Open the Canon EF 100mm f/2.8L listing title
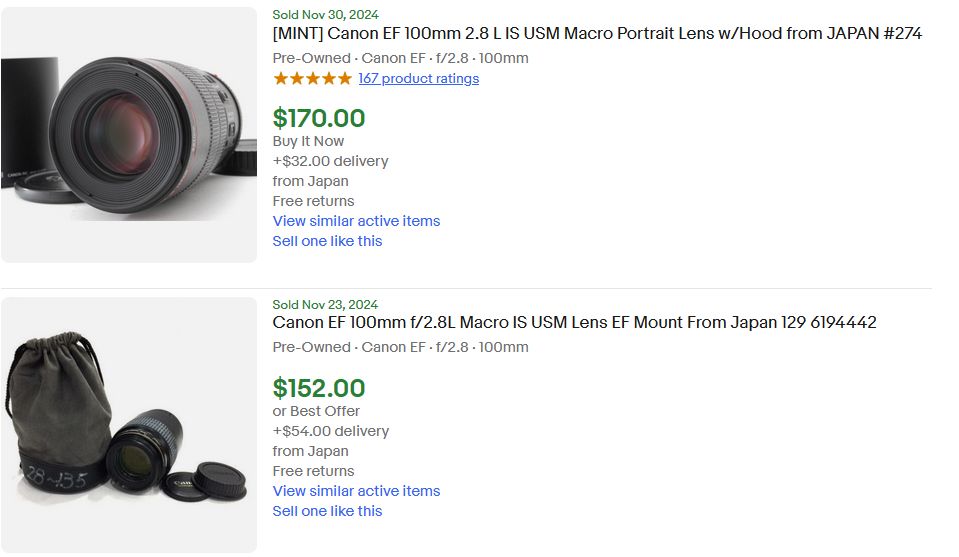This screenshot has height=557, width=959. point(574,322)
